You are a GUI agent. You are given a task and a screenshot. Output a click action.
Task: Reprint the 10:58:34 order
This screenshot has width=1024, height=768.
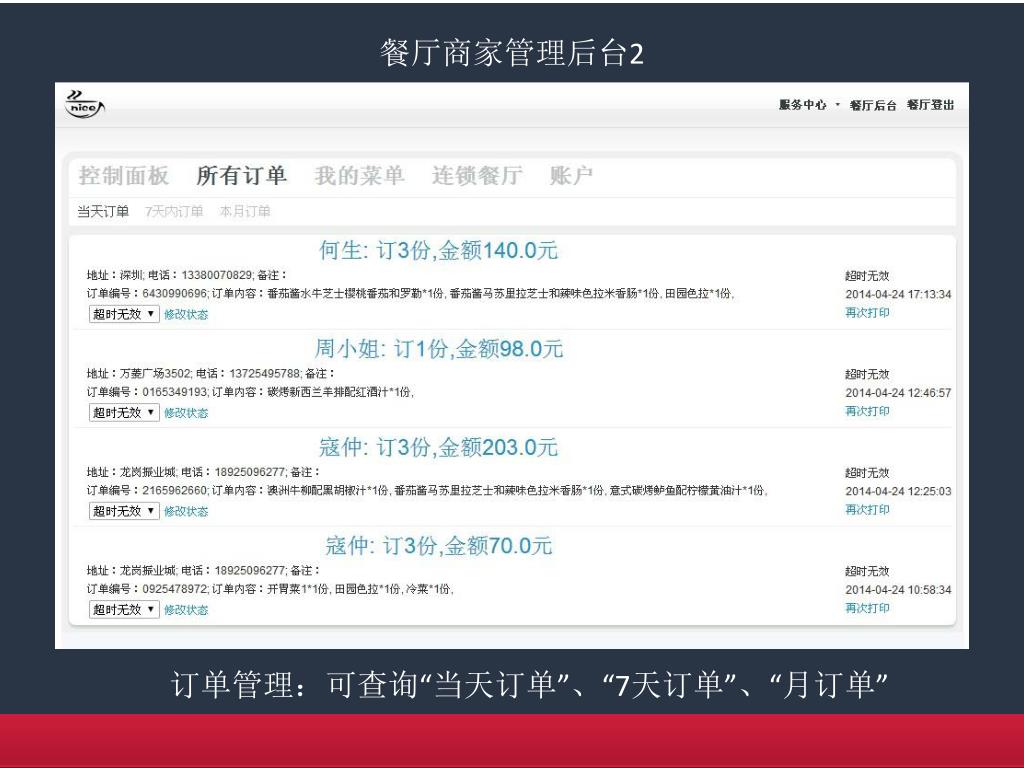(867, 608)
